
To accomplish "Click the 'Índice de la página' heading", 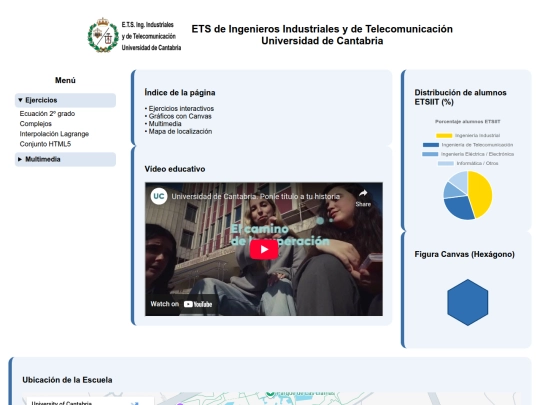I will coord(180,93).
